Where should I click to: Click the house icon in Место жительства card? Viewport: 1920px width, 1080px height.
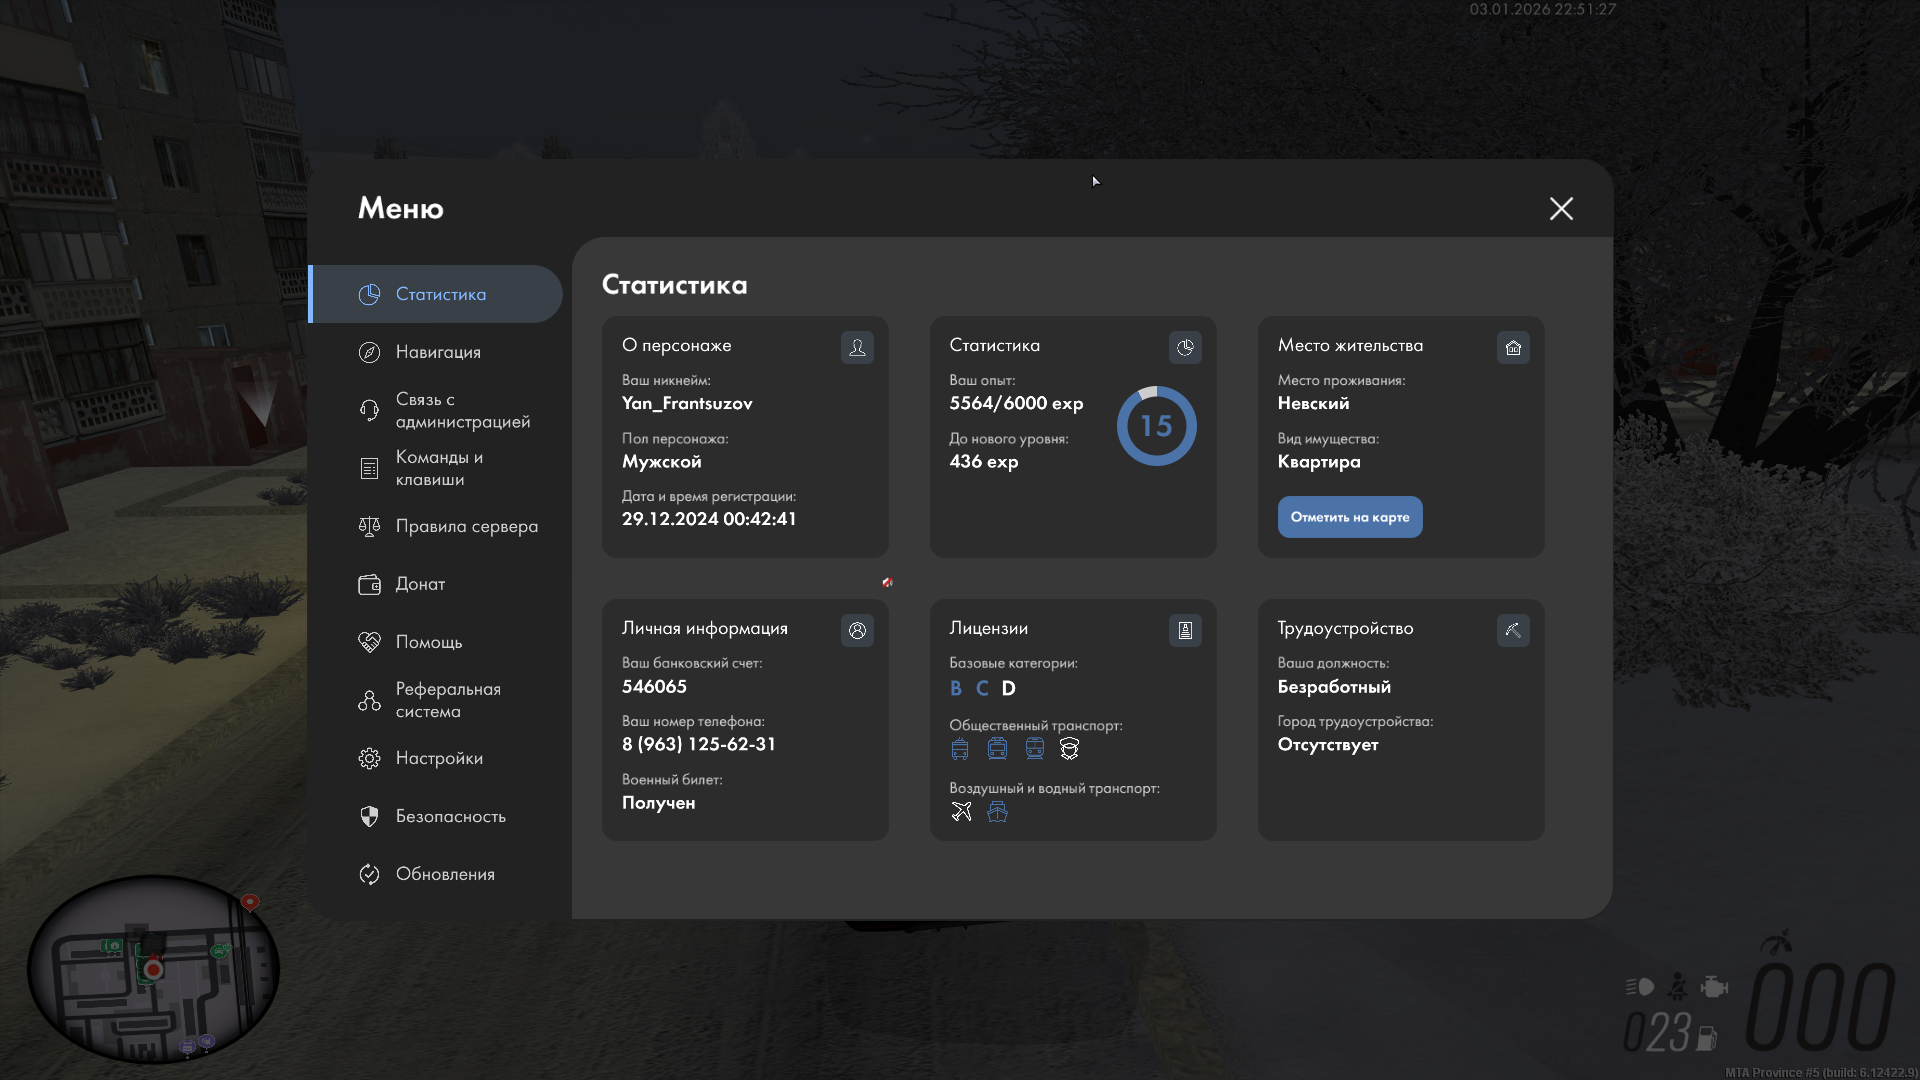(x=1513, y=347)
